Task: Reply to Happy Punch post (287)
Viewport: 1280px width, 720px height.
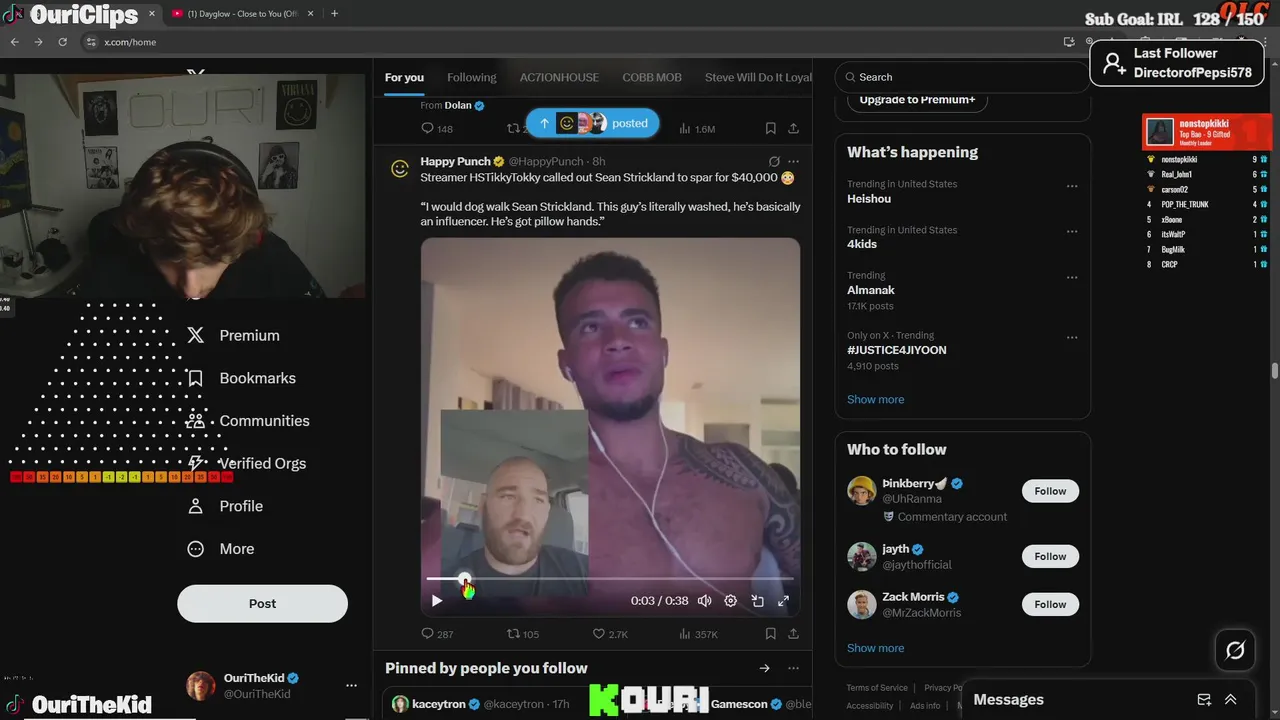Action: coord(437,634)
